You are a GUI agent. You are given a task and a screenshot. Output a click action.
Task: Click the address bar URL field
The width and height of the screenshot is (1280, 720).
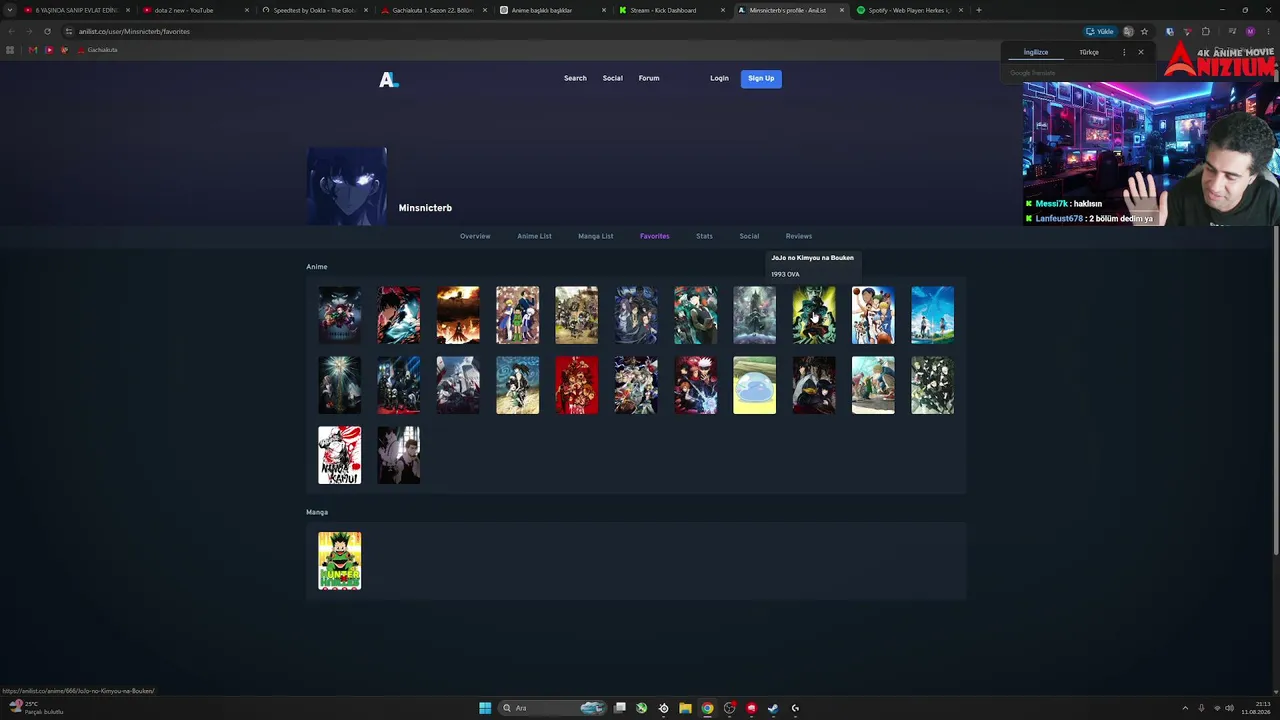pos(570,31)
